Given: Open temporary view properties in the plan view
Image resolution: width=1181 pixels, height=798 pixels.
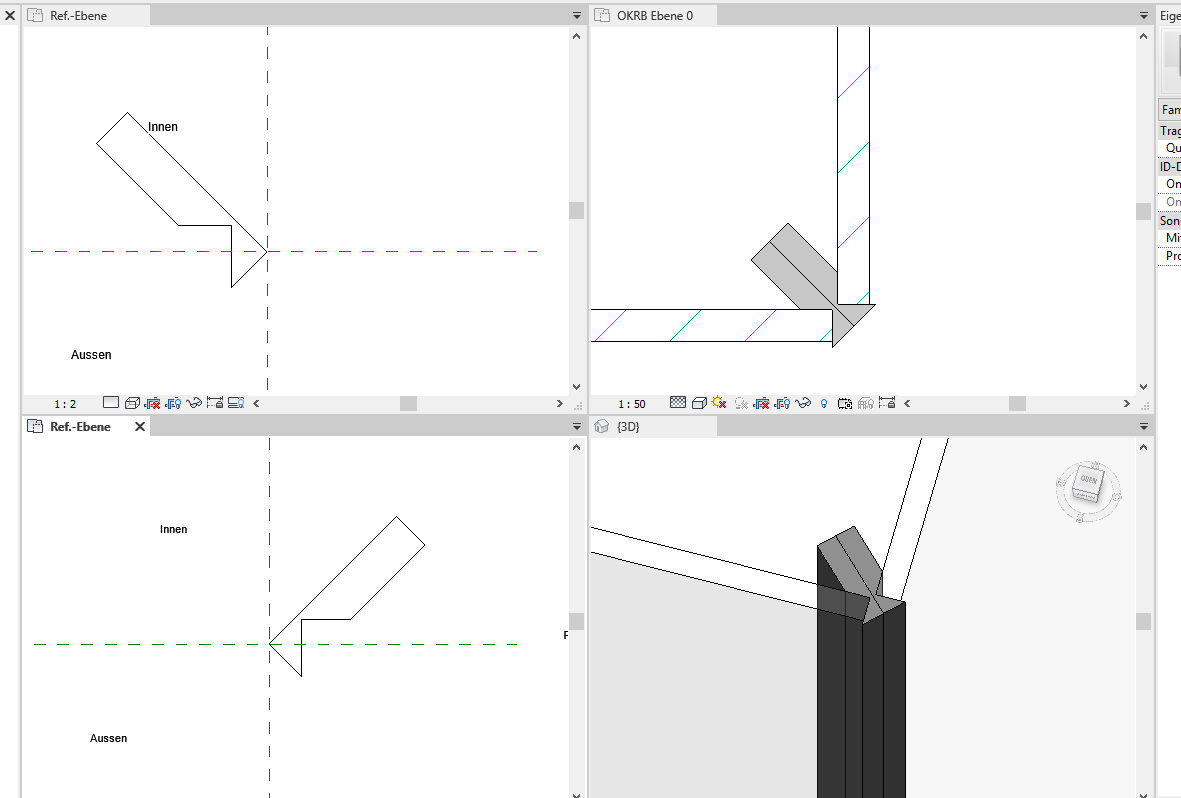Looking at the screenshot, I should tap(846, 403).
